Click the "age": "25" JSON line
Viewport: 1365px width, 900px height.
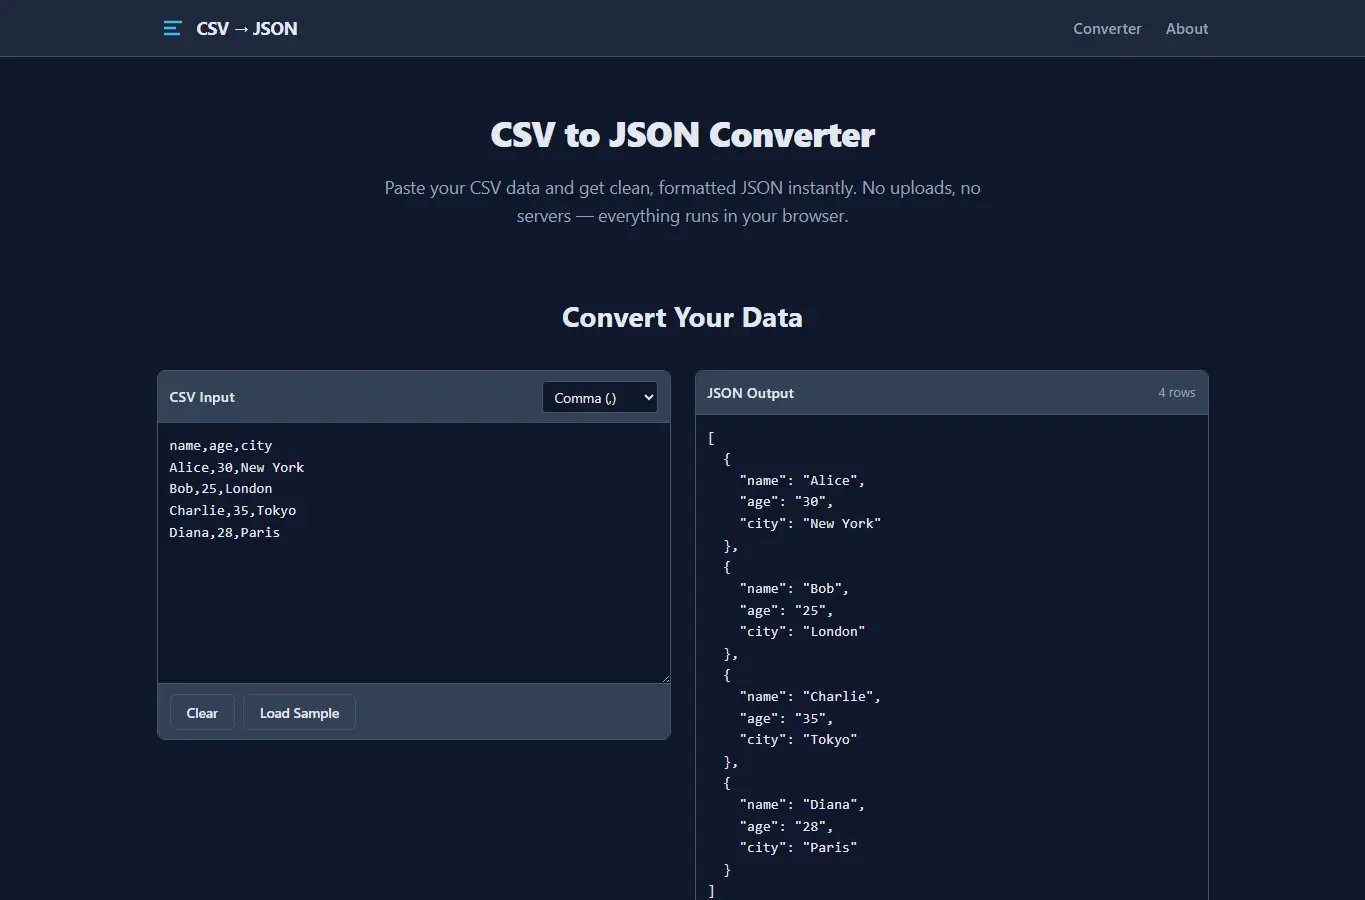(786, 611)
